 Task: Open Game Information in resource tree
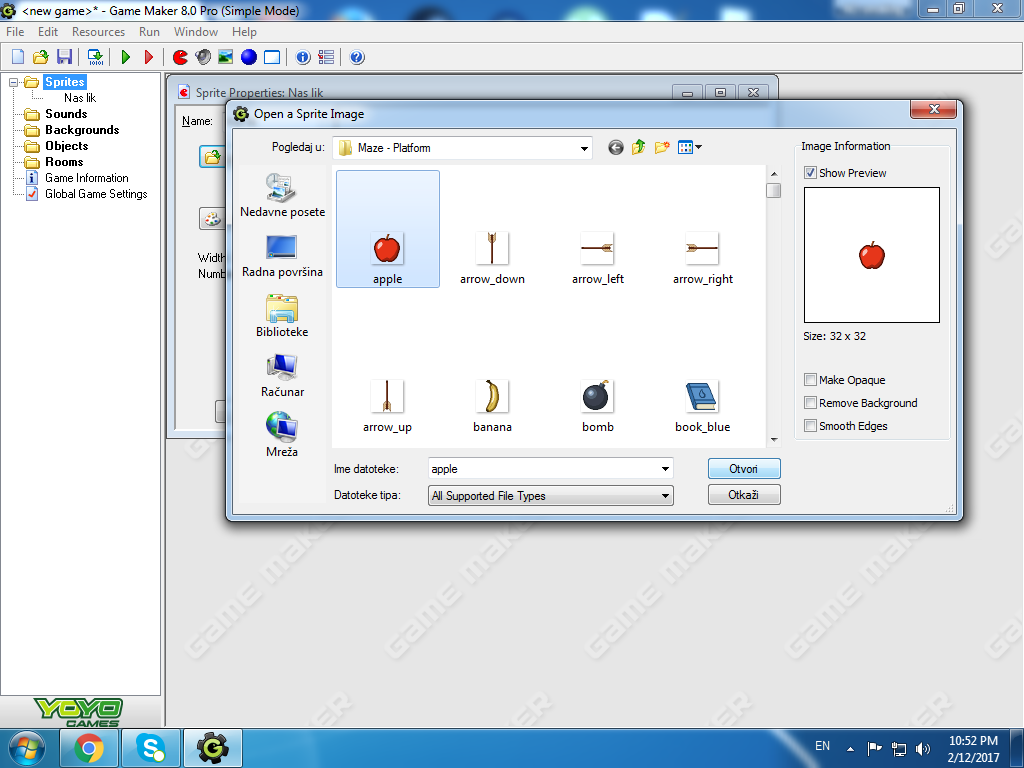click(87, 178)
